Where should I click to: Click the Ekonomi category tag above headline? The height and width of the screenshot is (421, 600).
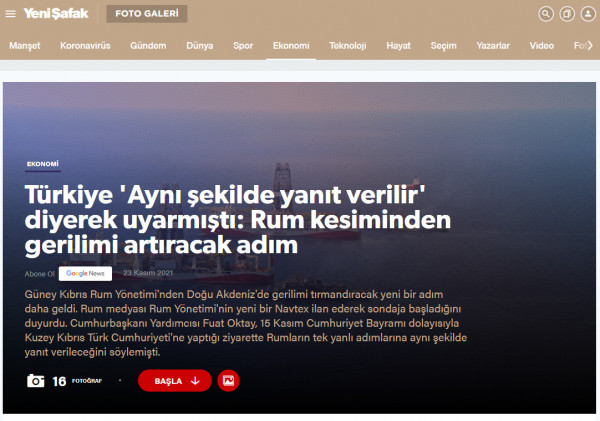tap(43, 163)
